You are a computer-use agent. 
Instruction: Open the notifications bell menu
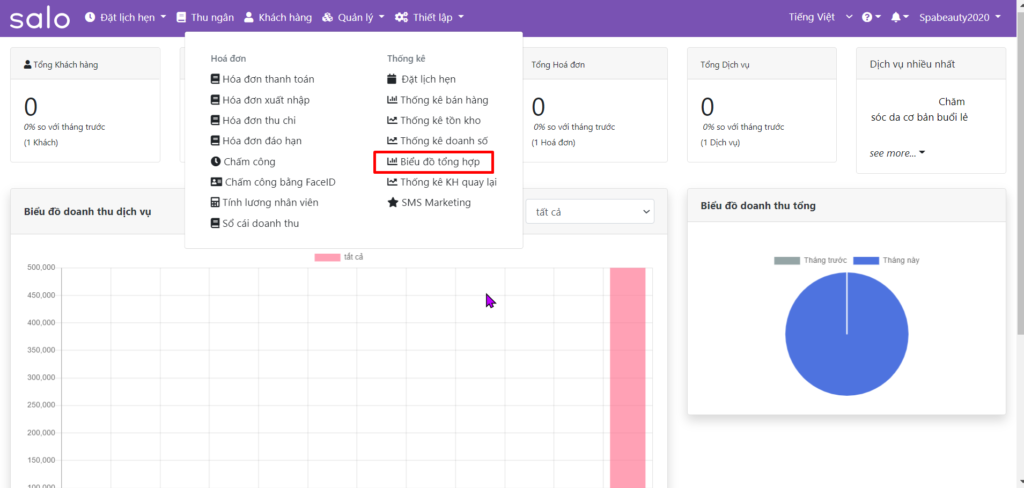(x=900, y=18)
